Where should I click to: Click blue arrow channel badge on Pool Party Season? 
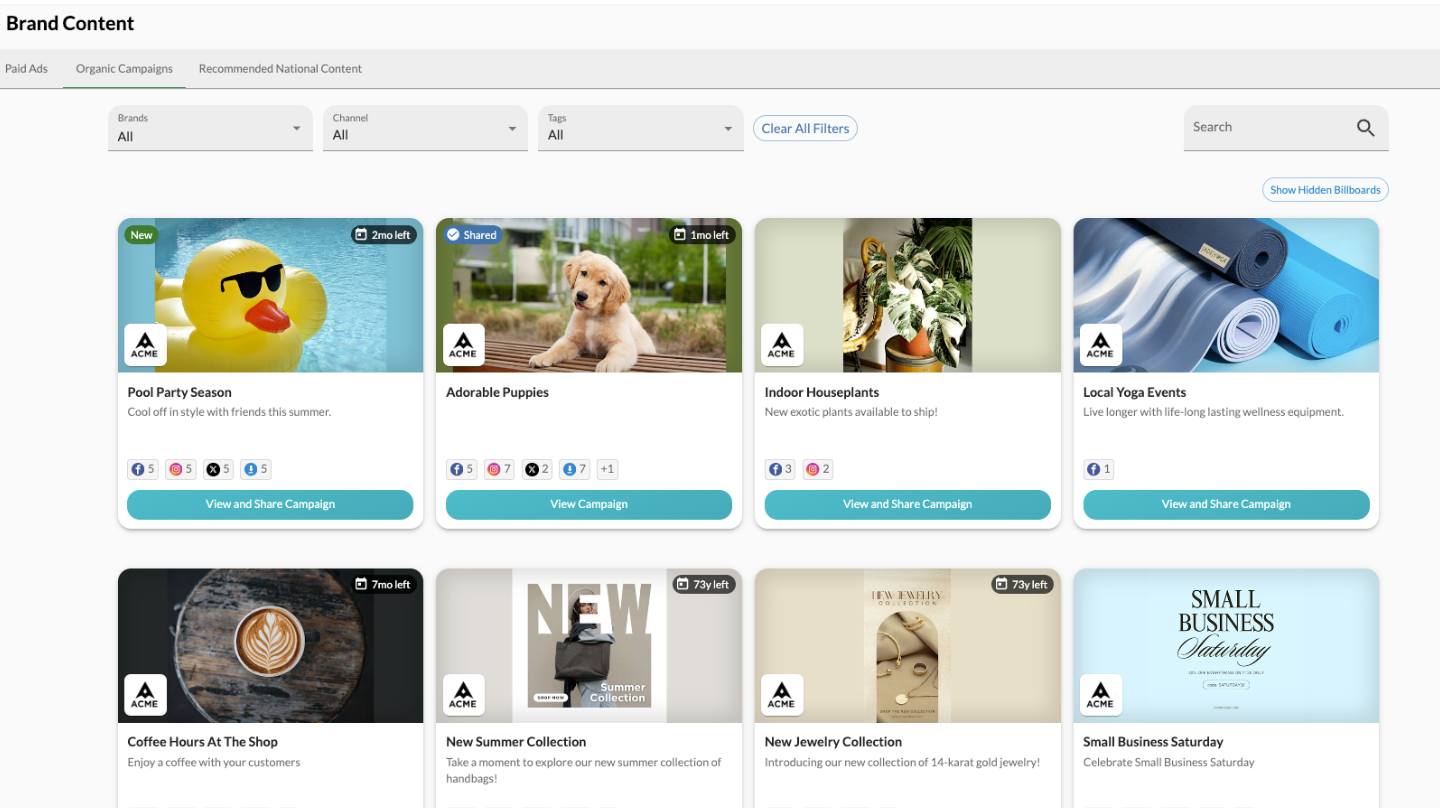pyautogui.click(x=256, y=469)
